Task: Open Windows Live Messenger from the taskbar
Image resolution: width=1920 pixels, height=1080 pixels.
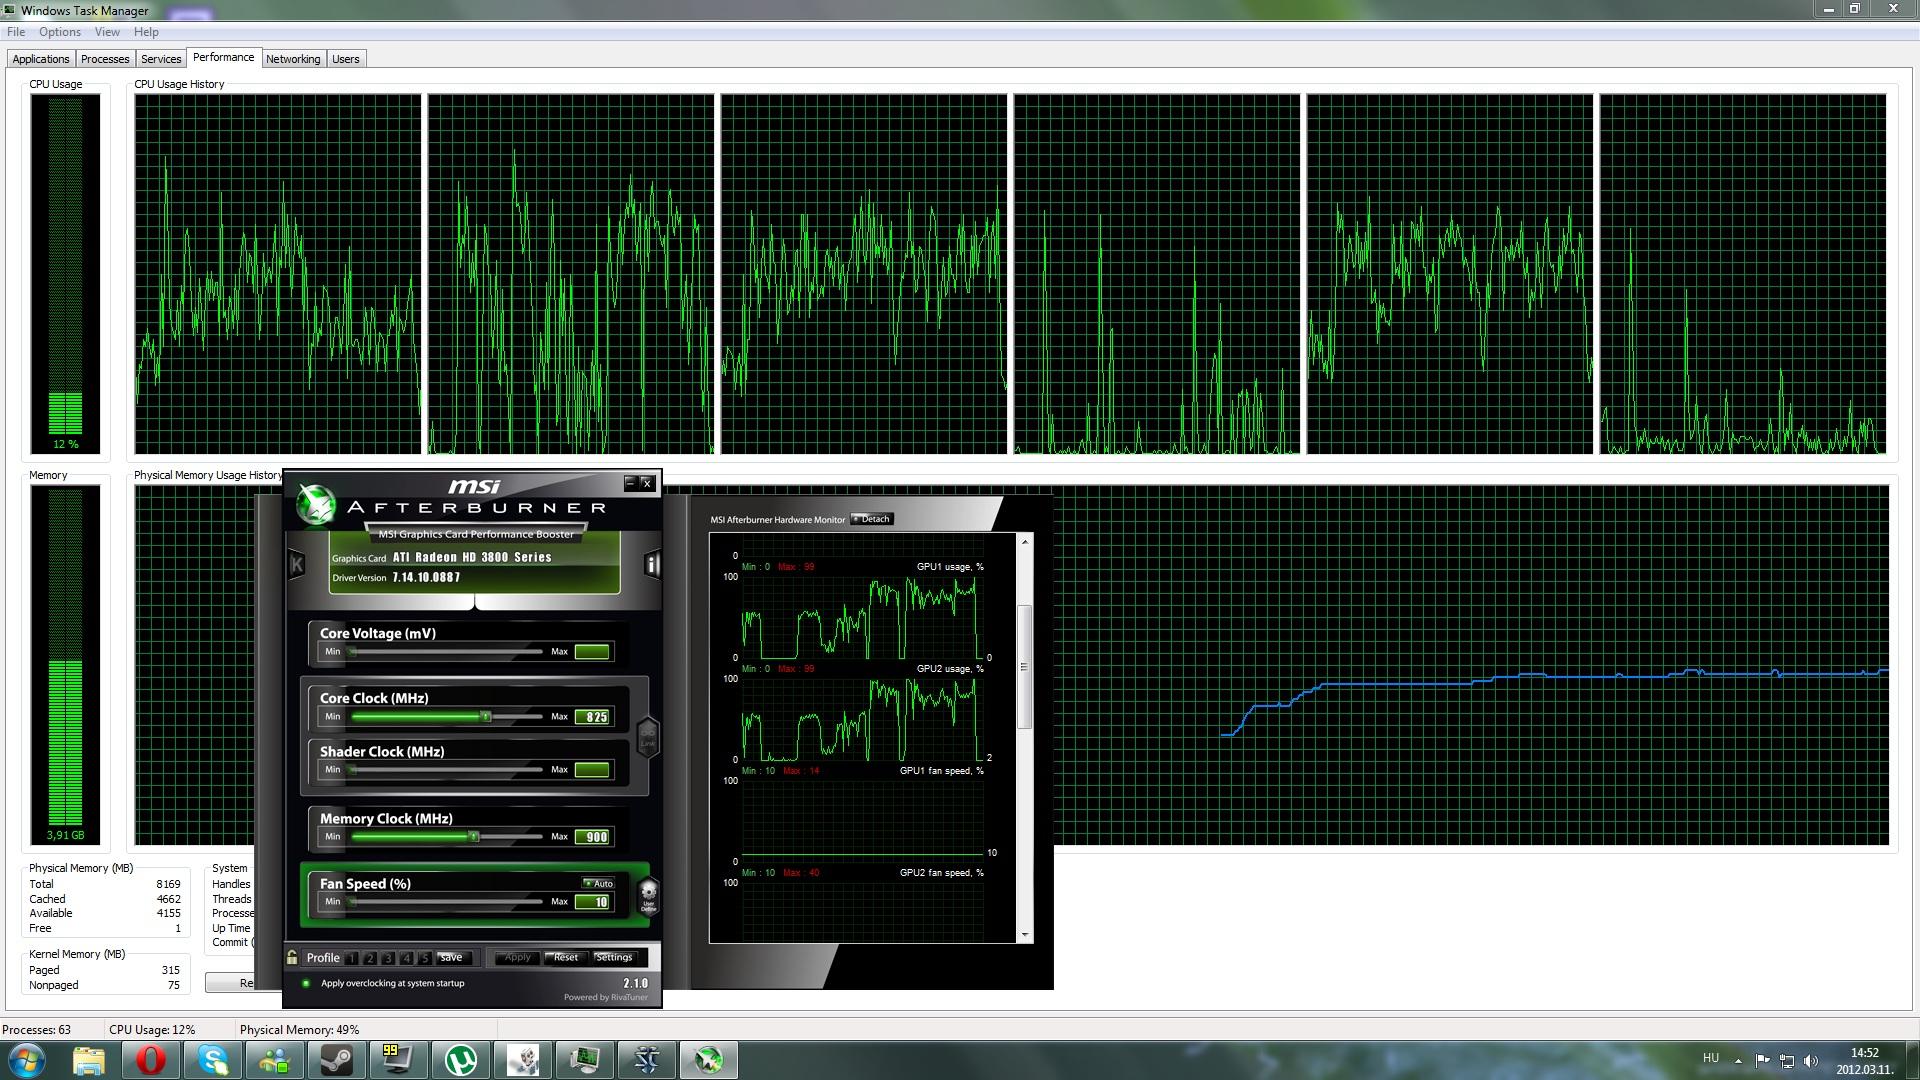Action: click(275, 1060)
